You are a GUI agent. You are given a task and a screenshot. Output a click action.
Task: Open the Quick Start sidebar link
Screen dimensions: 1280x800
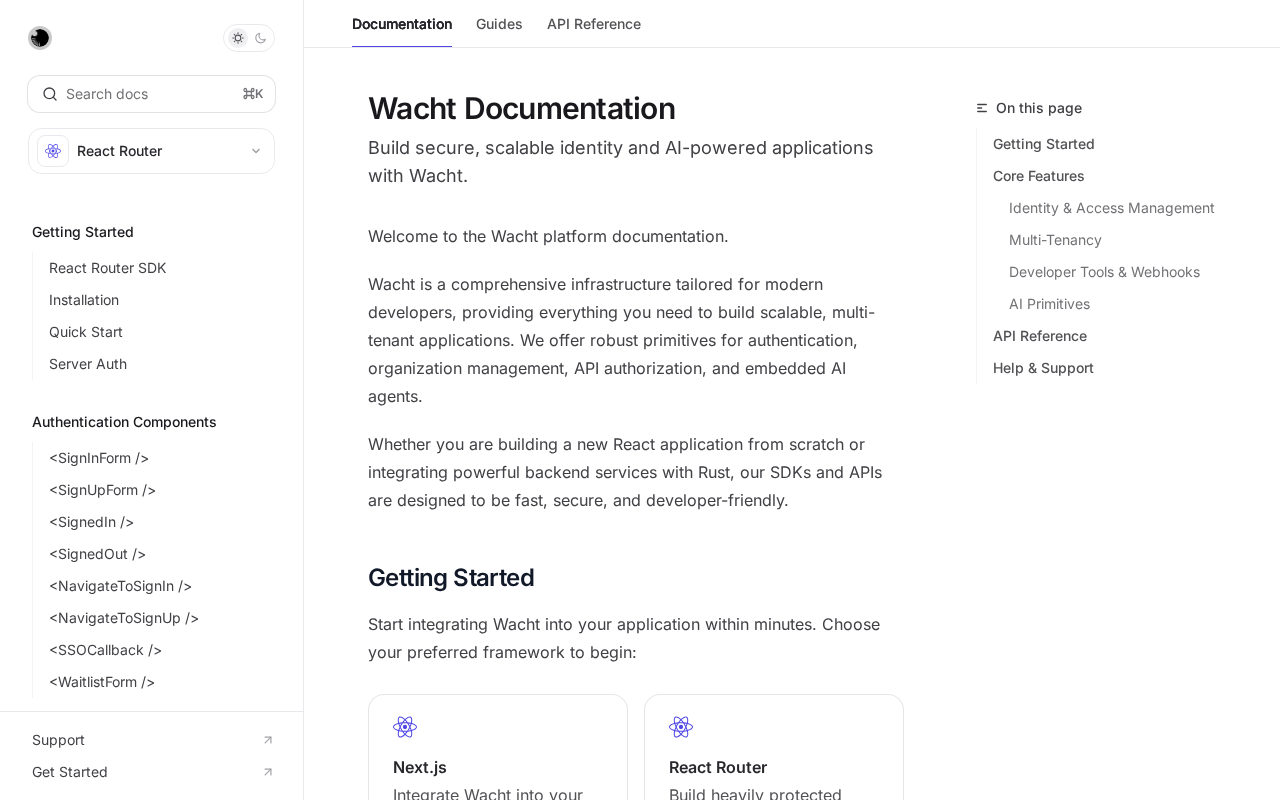[x=86, y=332]
